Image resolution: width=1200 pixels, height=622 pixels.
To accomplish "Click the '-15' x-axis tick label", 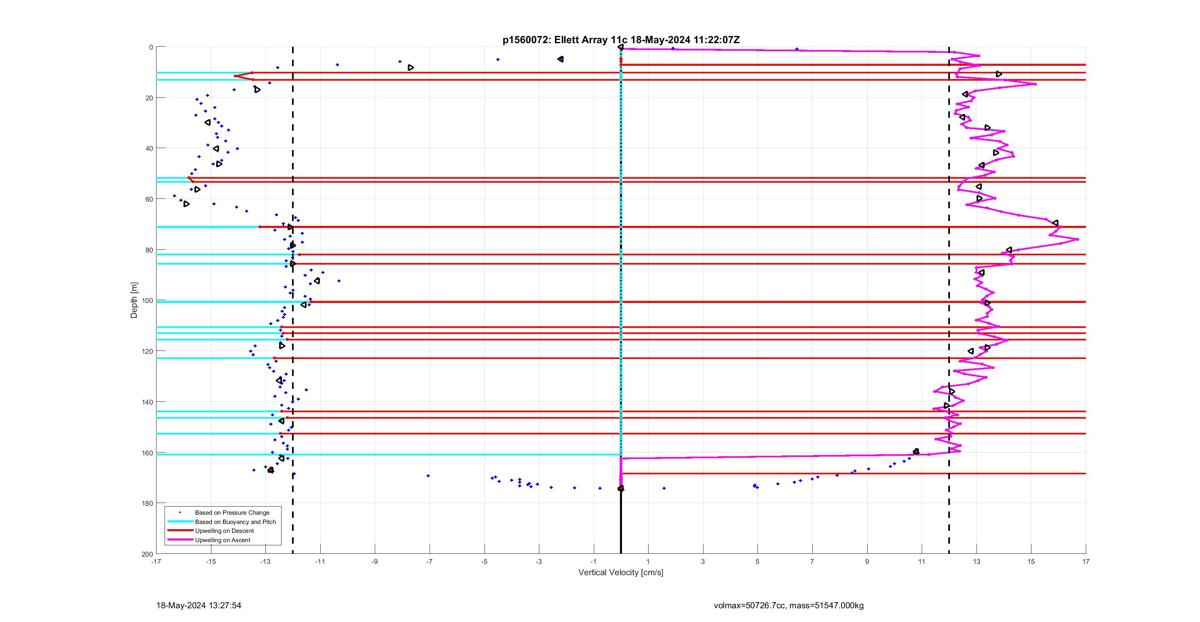I will pyautogui.click(x=211, y=562).
